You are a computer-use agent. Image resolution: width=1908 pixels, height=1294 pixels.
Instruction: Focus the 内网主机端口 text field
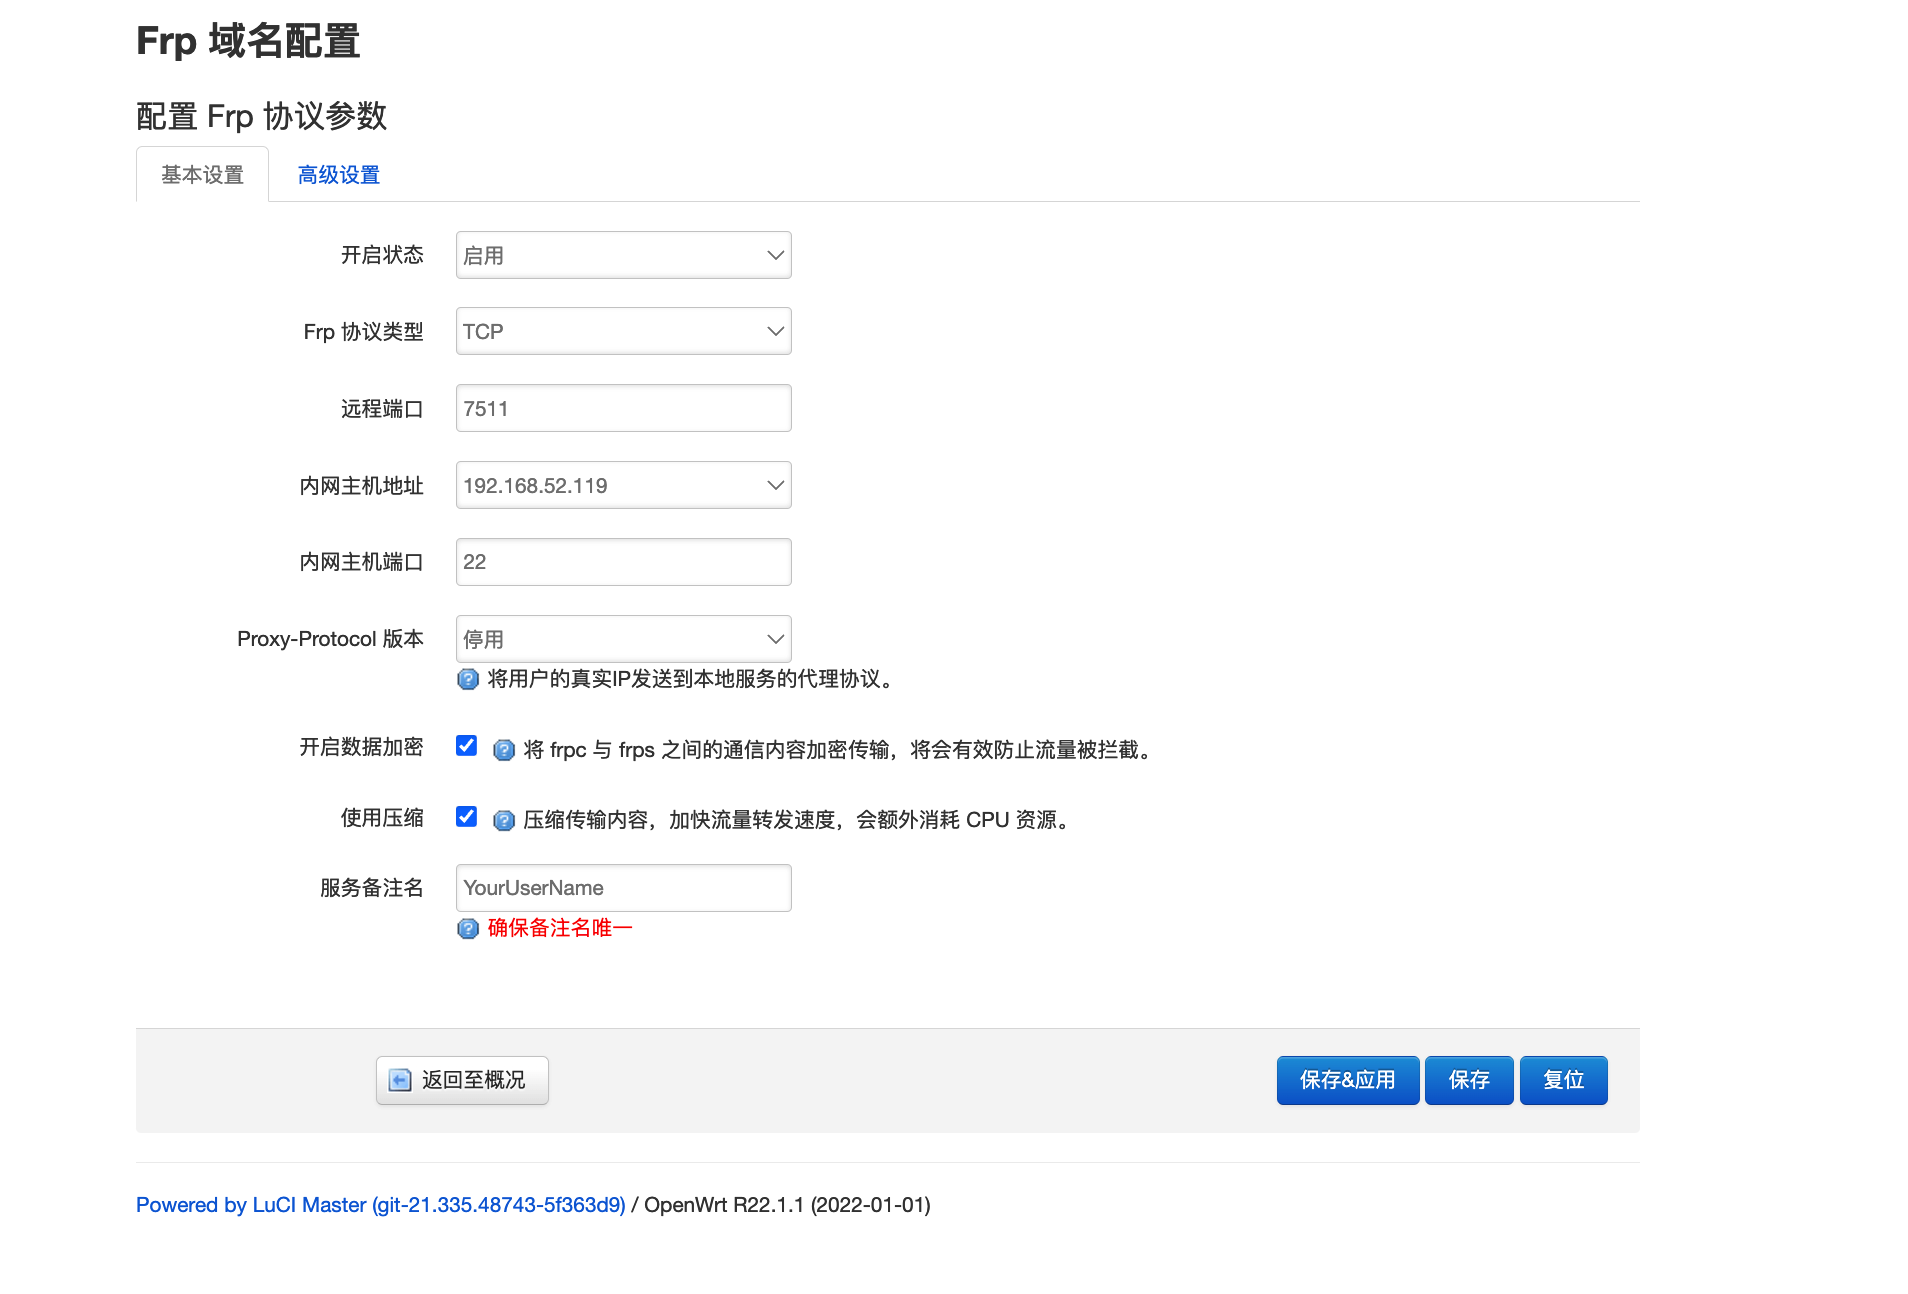623,562
